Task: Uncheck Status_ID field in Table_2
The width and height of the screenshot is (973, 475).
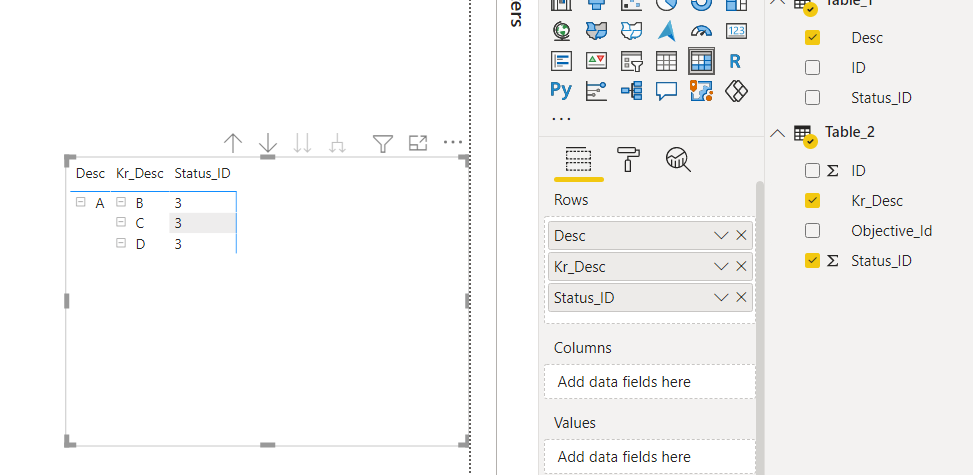Action: point(812,261)
